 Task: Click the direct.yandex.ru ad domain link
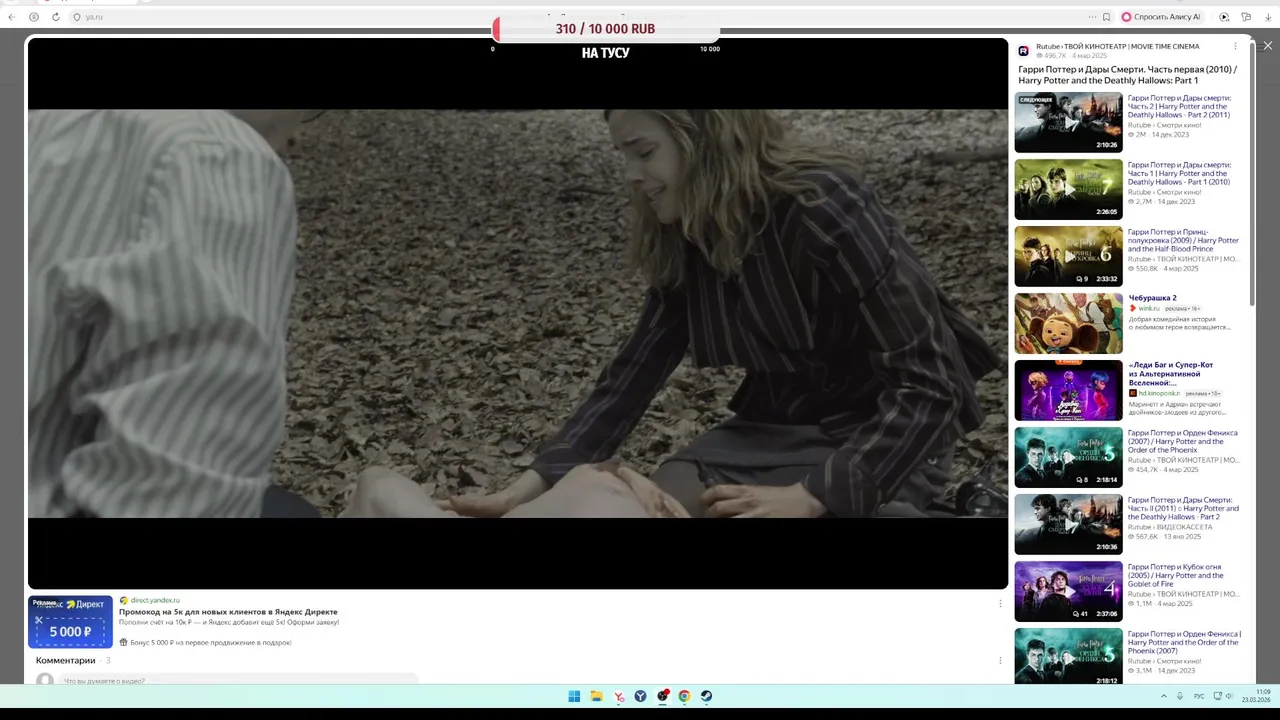155,600
